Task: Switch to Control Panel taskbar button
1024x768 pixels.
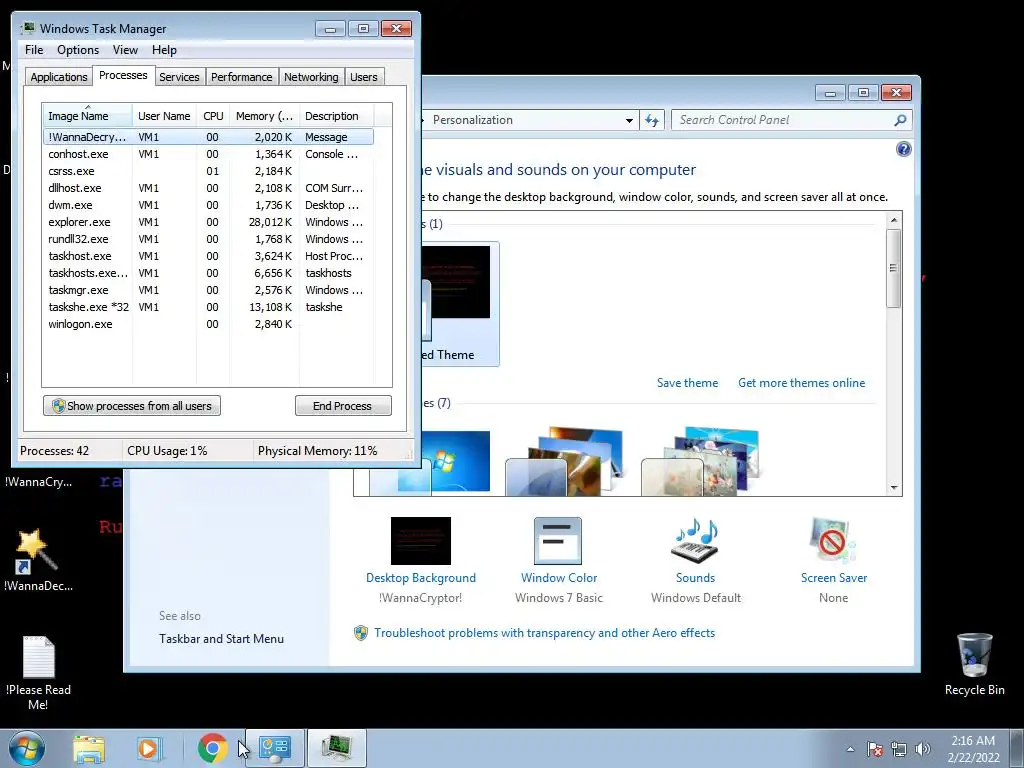Action: point(274,748)
